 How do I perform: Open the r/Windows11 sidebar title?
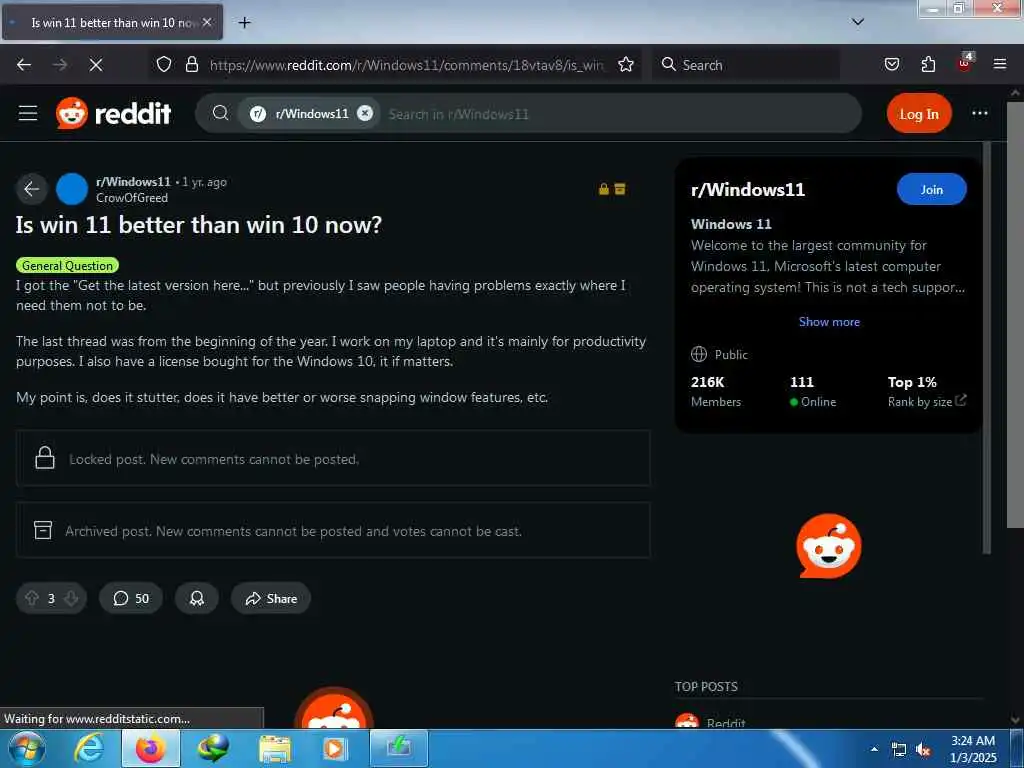pyautogui.click(x=748, y=189)
